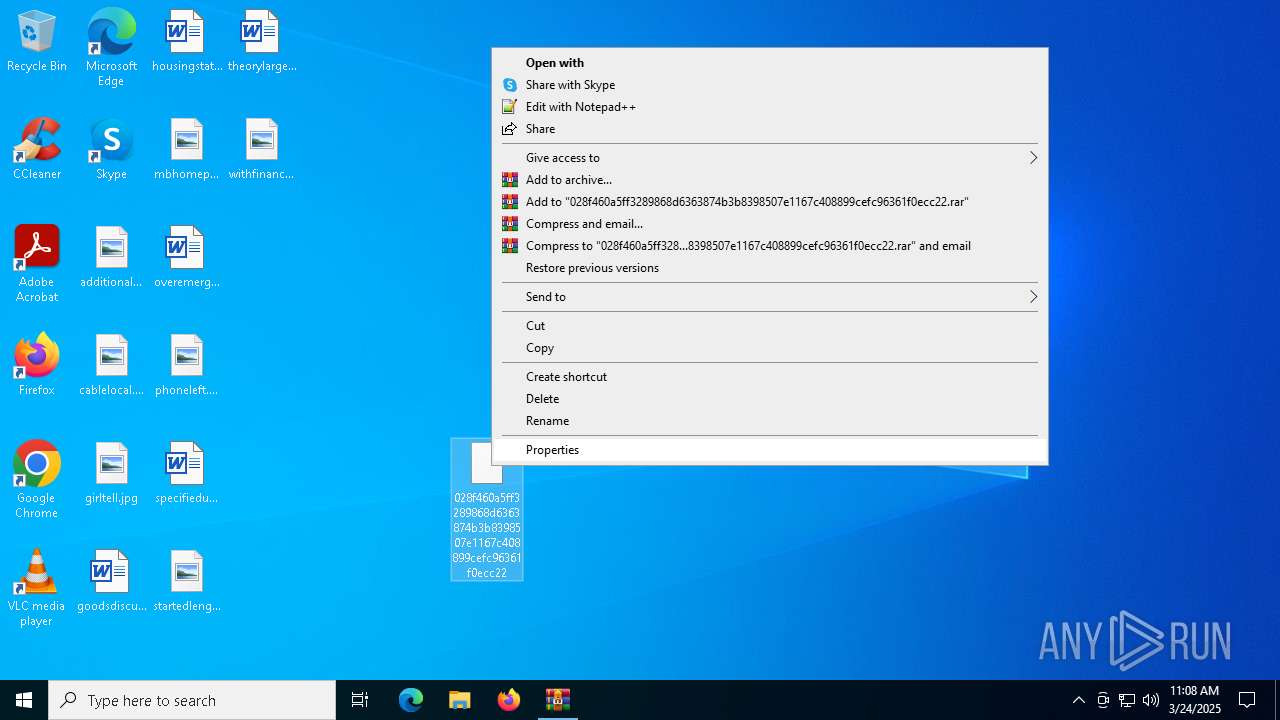Screen dimensions: 1280x720
Task: Open the Recycle Bin desktop icon
Action: (x=37, y=42)
